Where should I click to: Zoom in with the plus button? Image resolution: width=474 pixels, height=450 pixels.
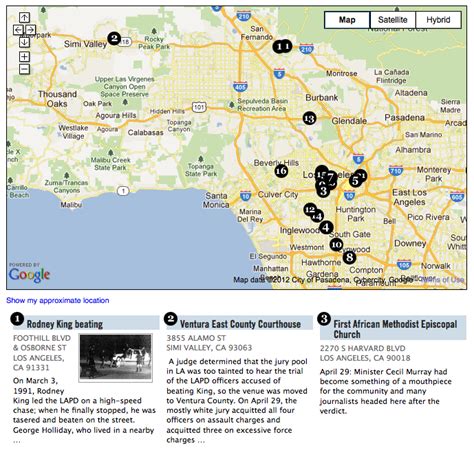[x=24, y=57]
